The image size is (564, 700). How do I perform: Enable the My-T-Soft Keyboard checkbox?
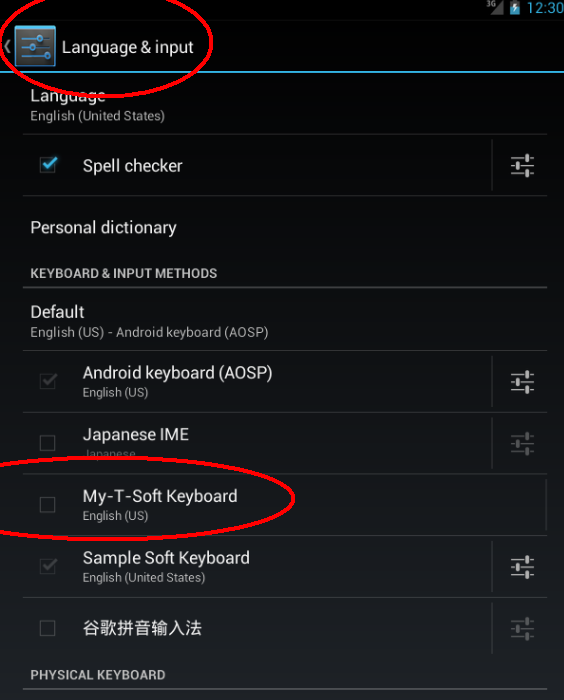pyautogui.click(x=47, y=504)
